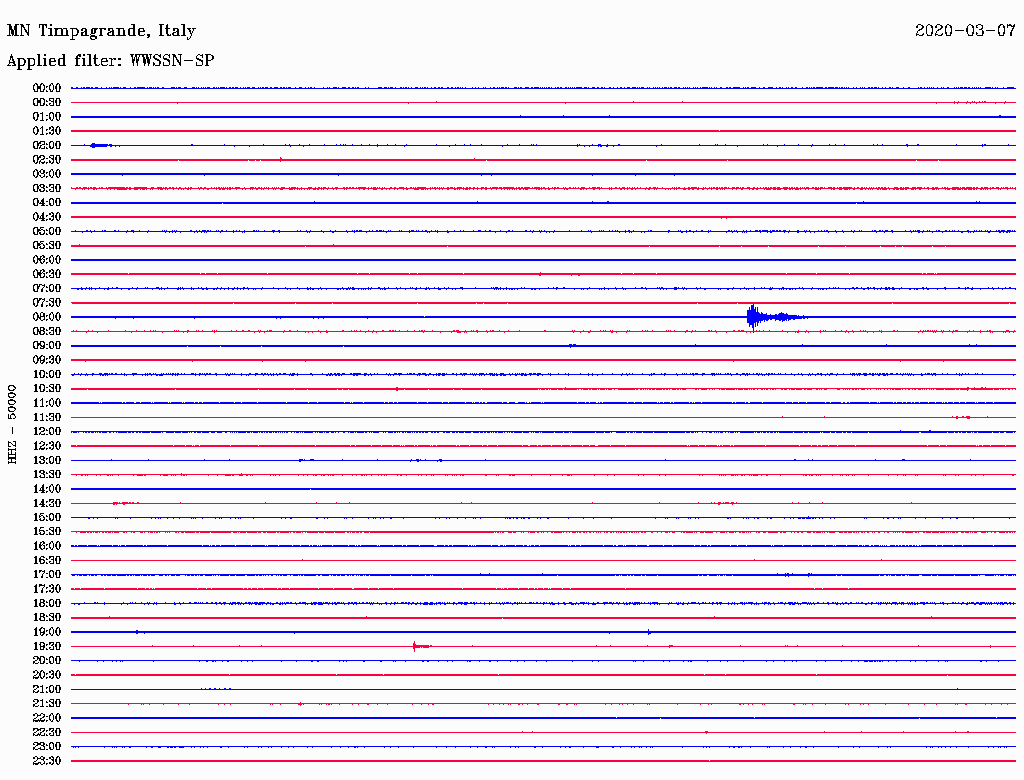The image size is (1024, 780).
Task: Click the red noise near the end of the 00:30 trace
Action: [971, 102]
